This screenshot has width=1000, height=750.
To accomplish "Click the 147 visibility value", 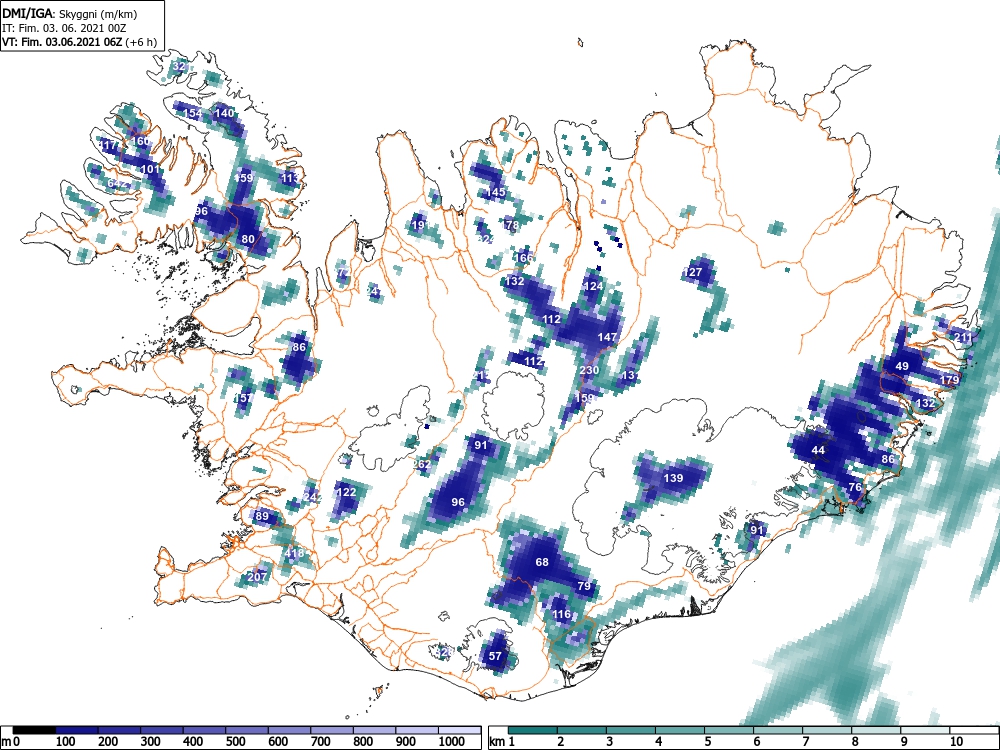I will point(608,337).
